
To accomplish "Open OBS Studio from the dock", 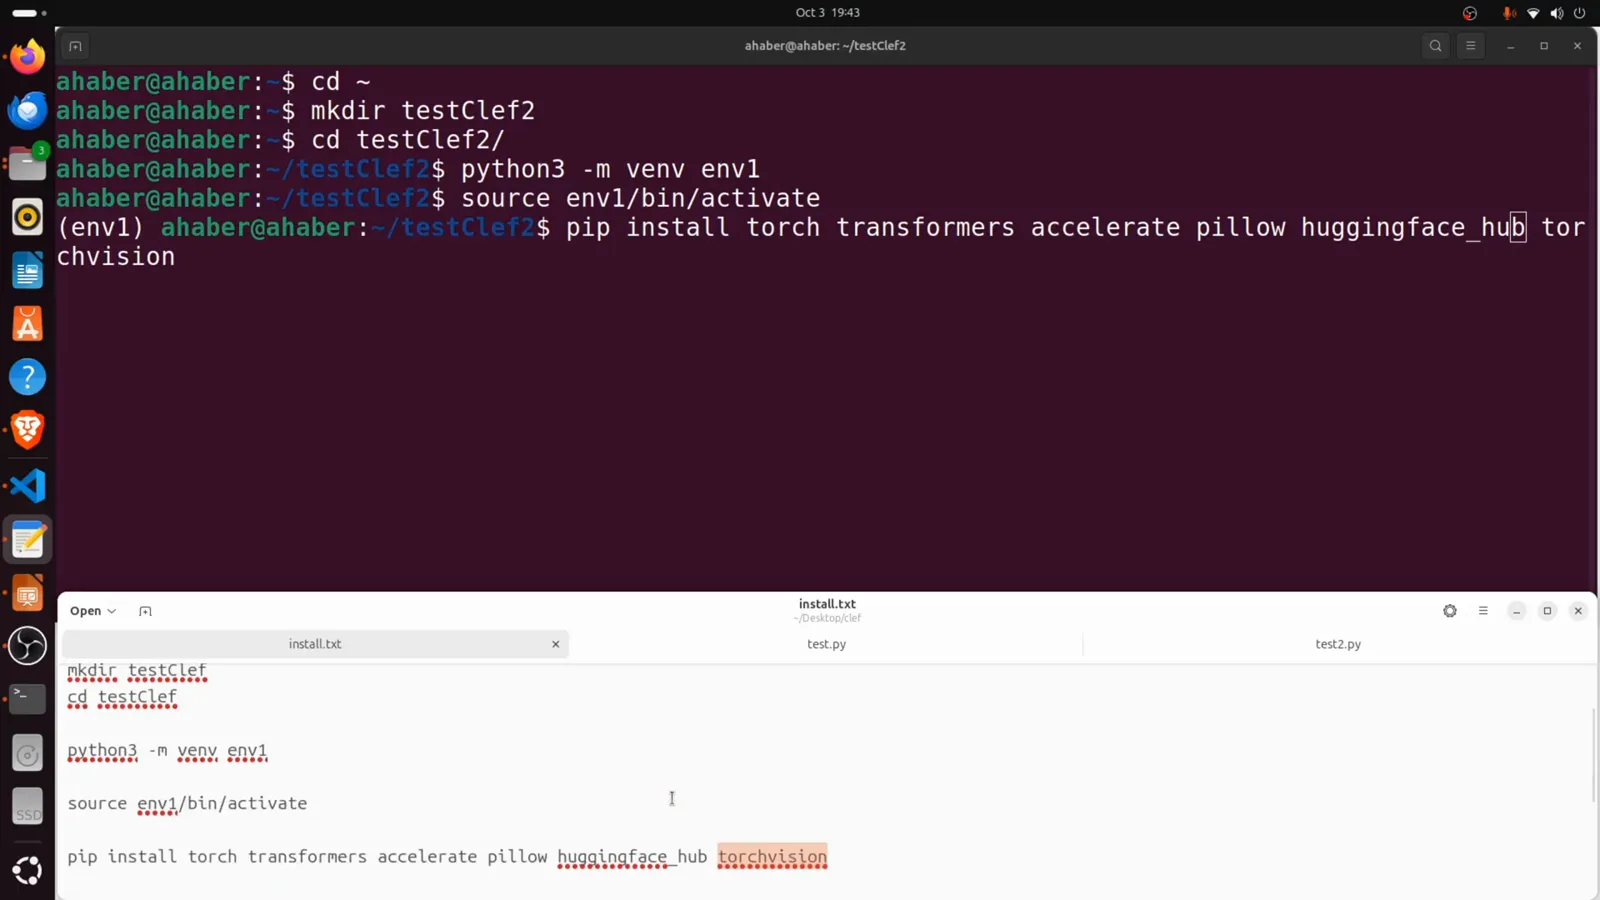I will [x=27, y=646].
